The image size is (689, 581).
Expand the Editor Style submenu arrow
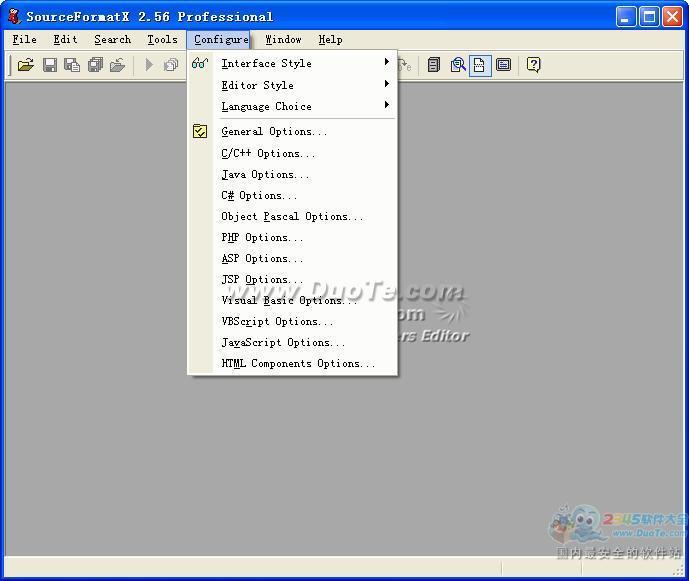tap(387, 84)
